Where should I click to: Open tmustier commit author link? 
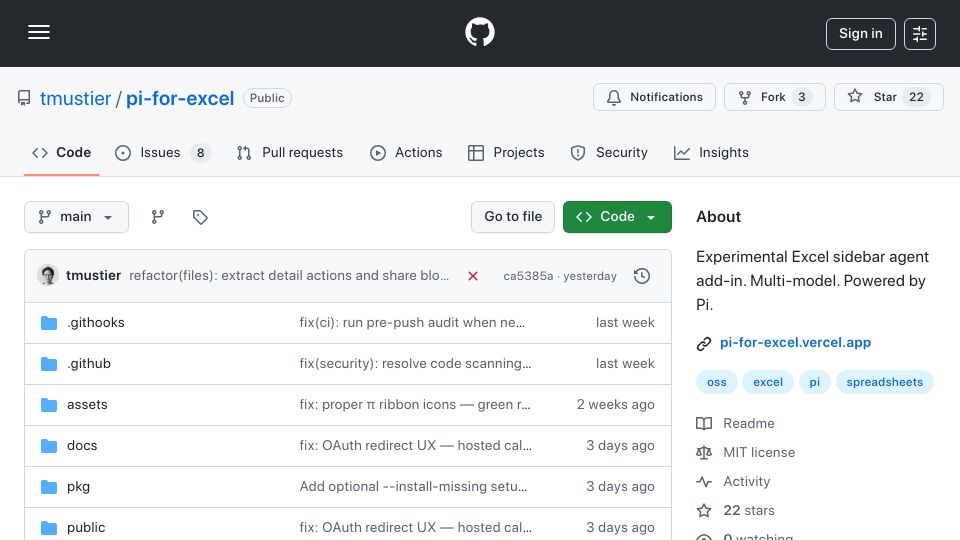point(94,276)
